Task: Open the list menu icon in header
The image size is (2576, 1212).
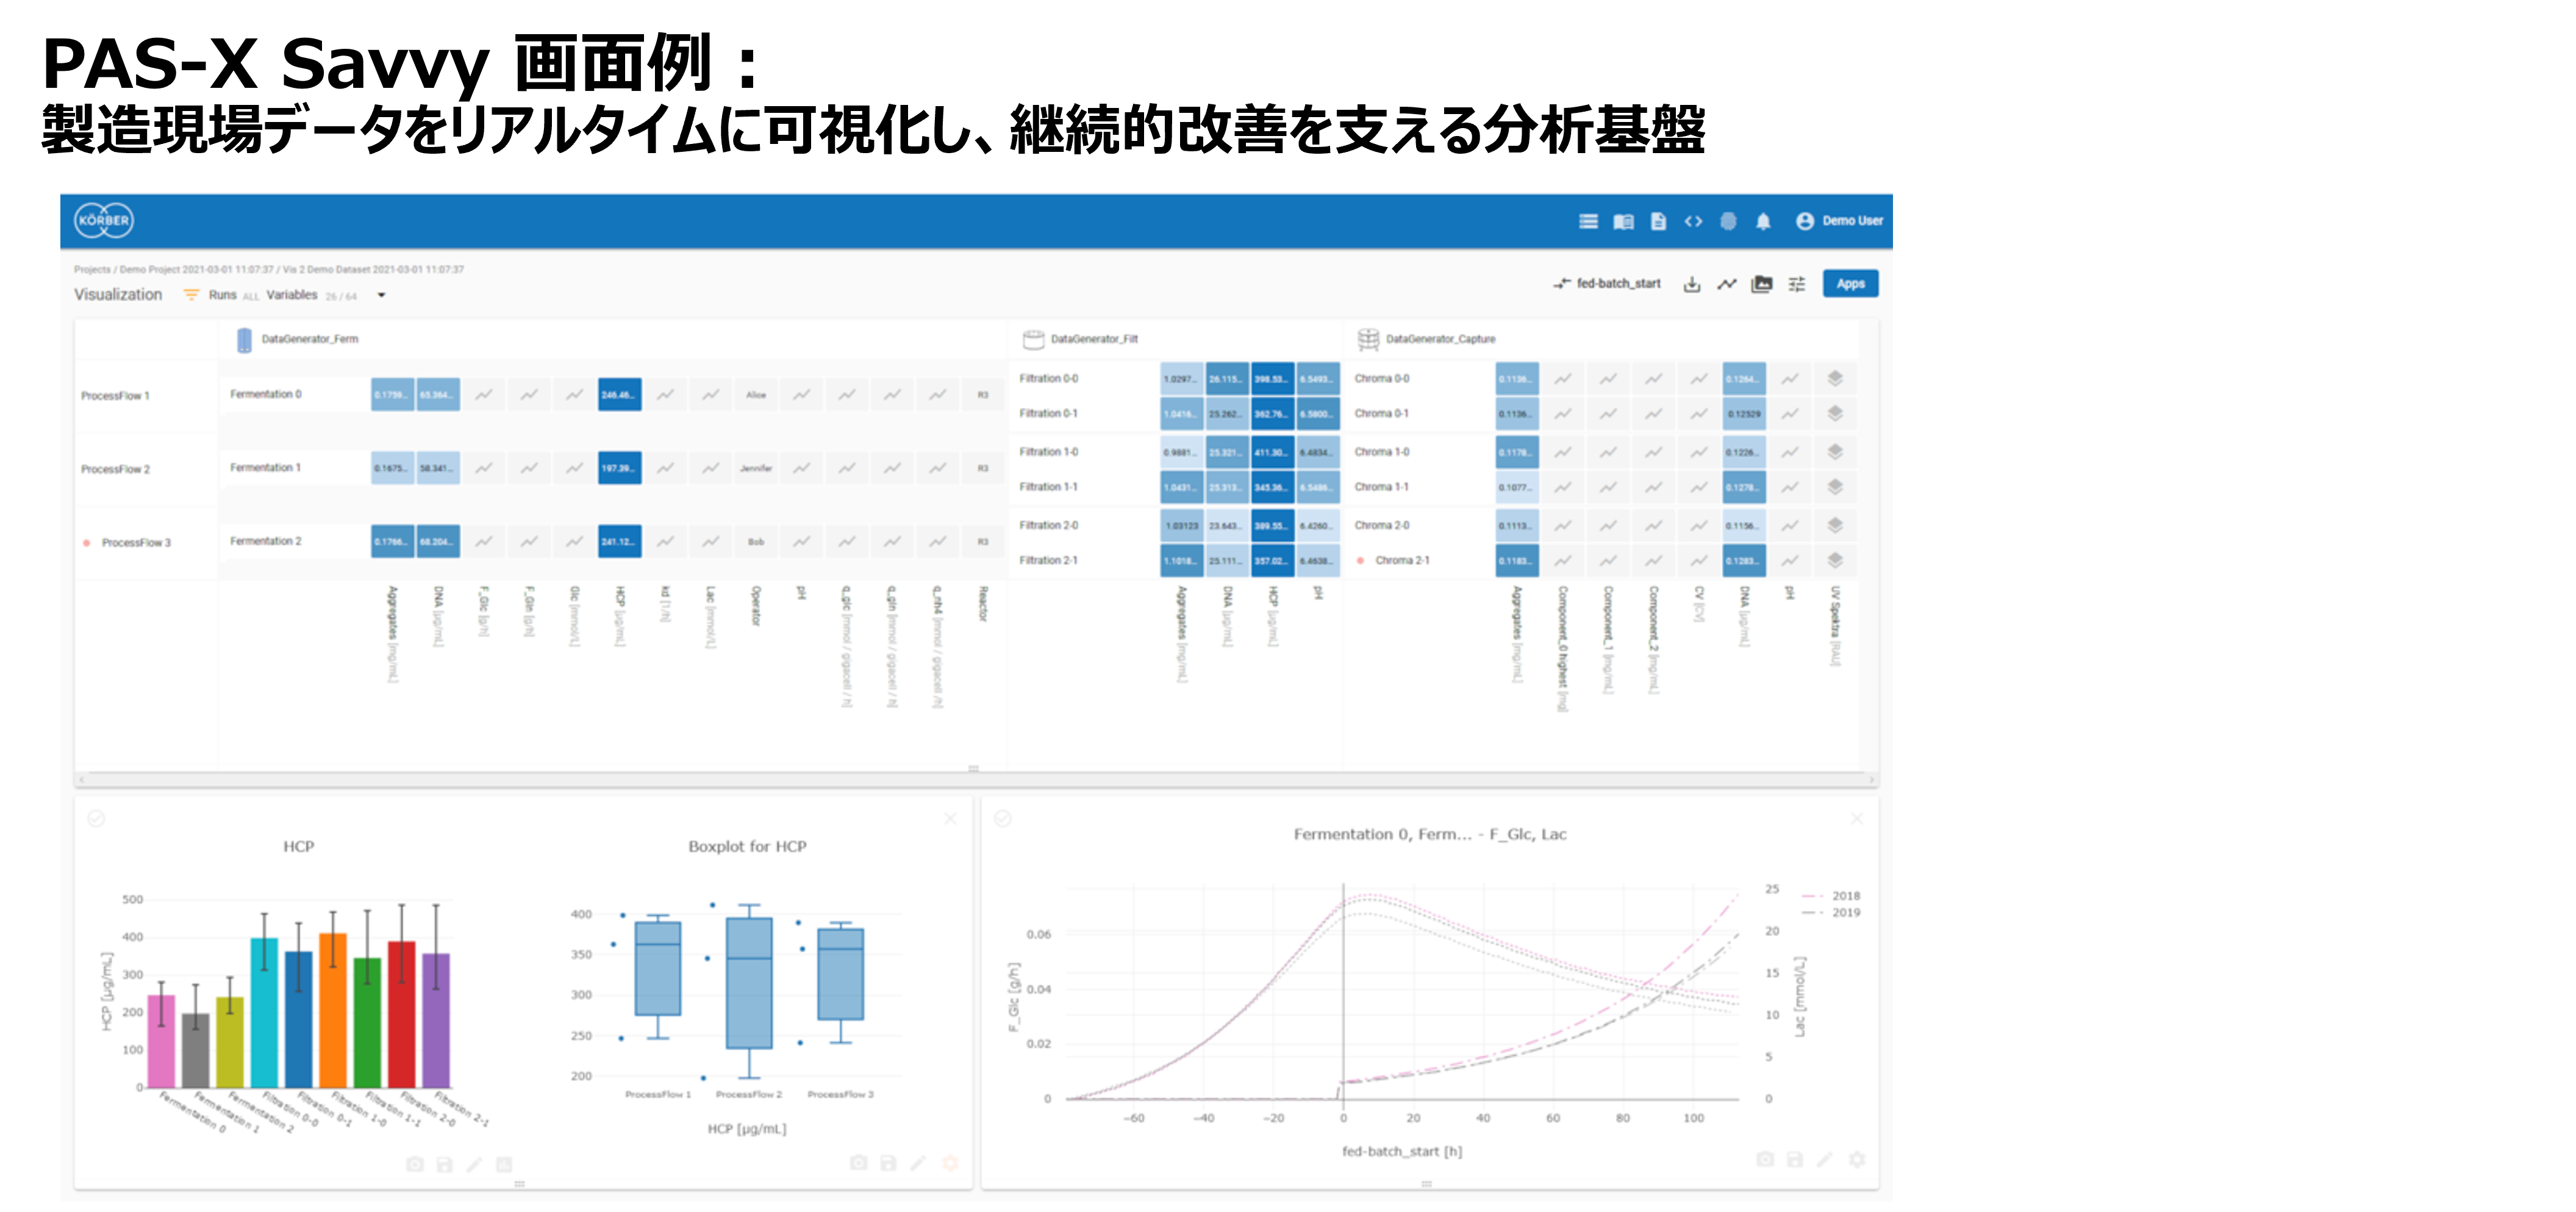Action: (x=1588, y=221)
